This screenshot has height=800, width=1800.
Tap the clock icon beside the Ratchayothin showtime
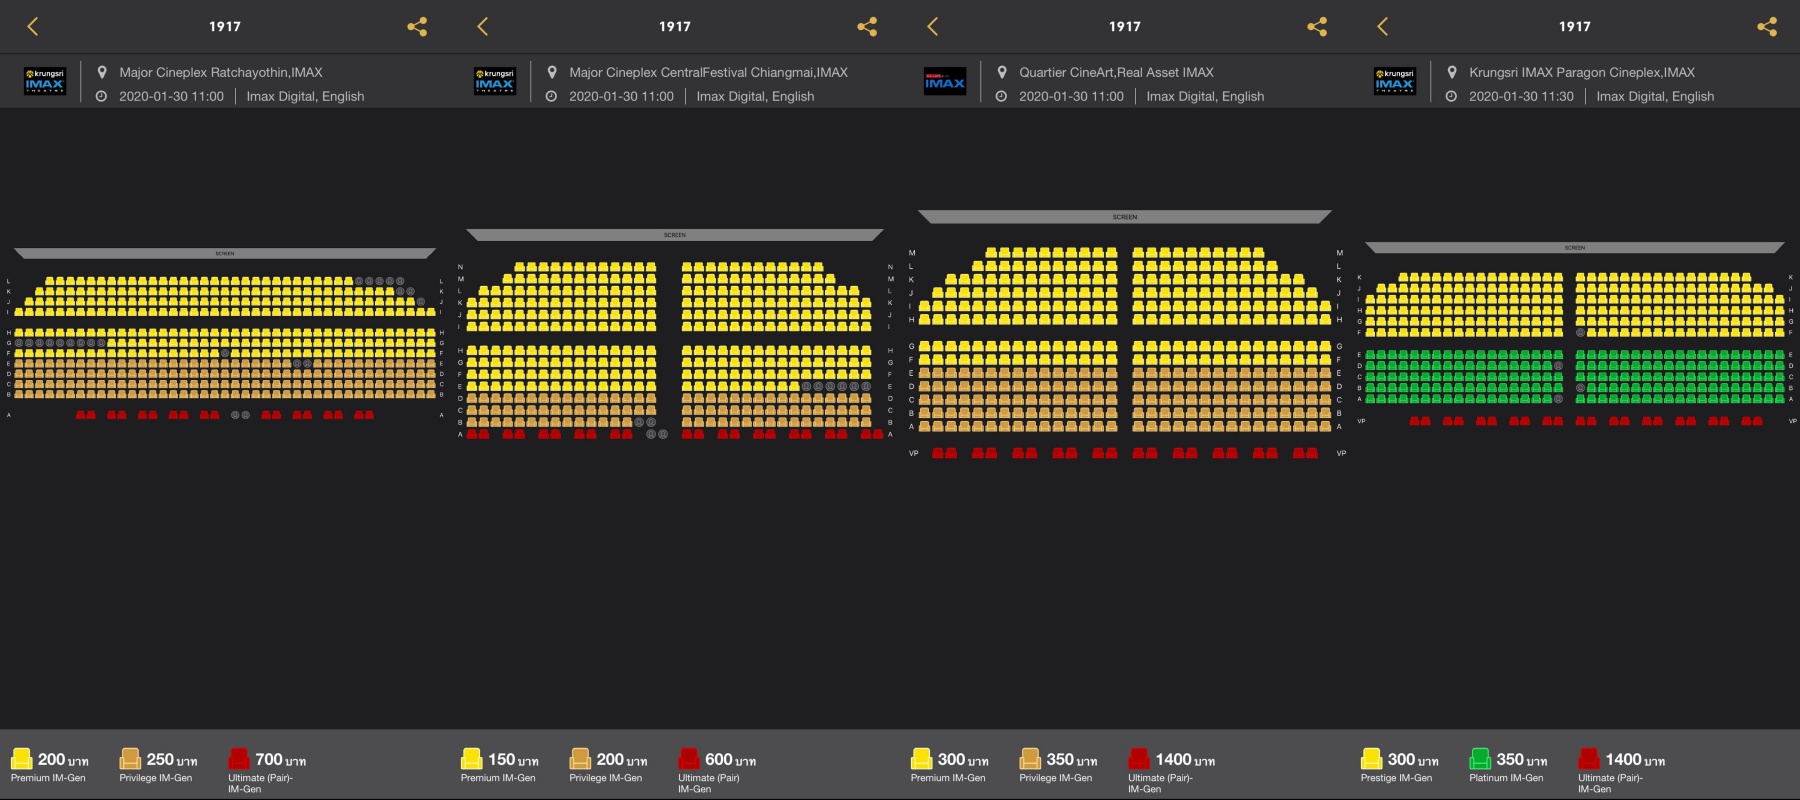101,97
